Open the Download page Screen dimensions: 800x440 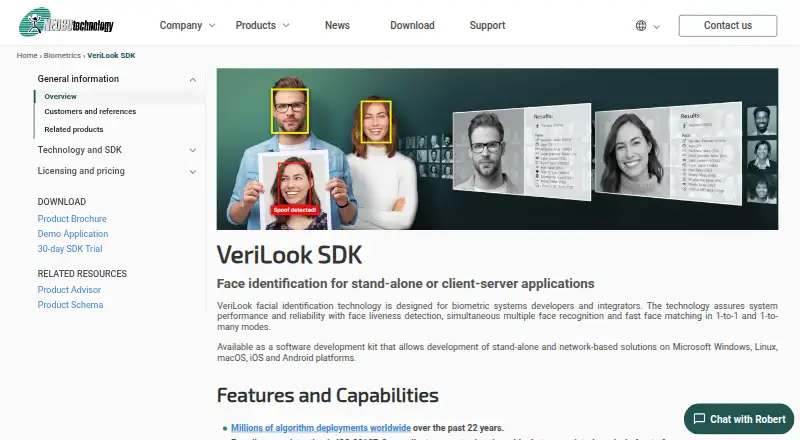pos(412,26)
